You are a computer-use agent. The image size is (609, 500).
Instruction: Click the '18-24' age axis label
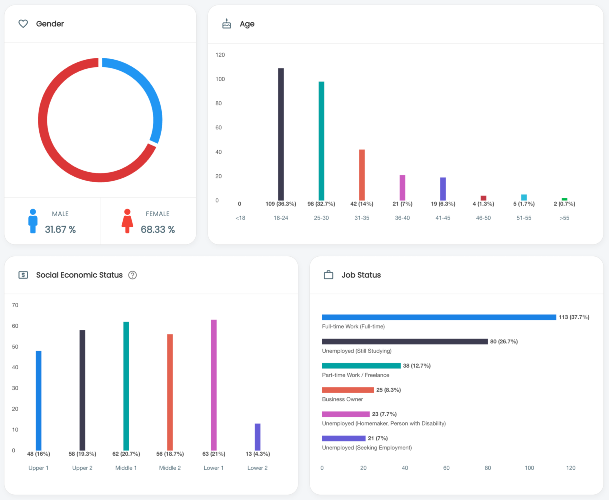pyautogui.click(x=281, y=218)
